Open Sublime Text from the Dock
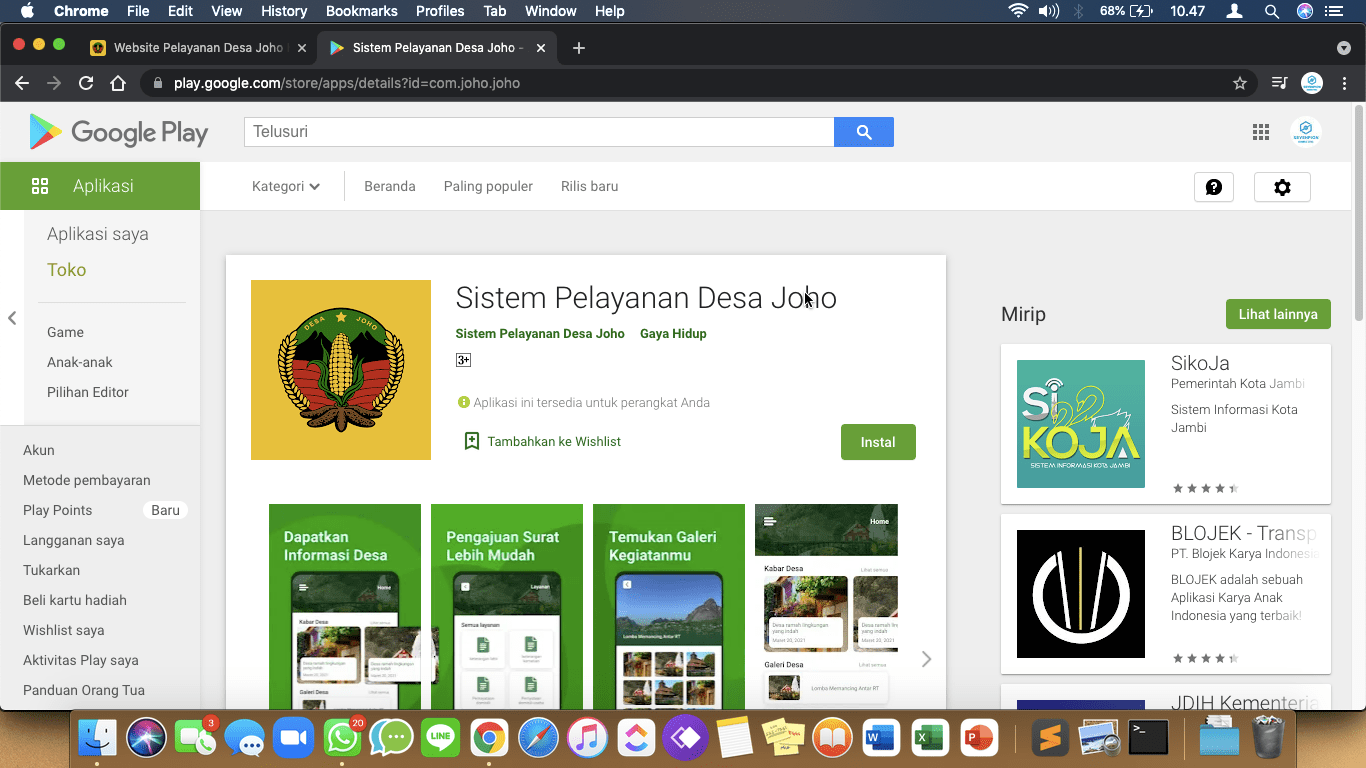Image resolution: width=1366 pixels, height=768 pixels. (1051, 738)
